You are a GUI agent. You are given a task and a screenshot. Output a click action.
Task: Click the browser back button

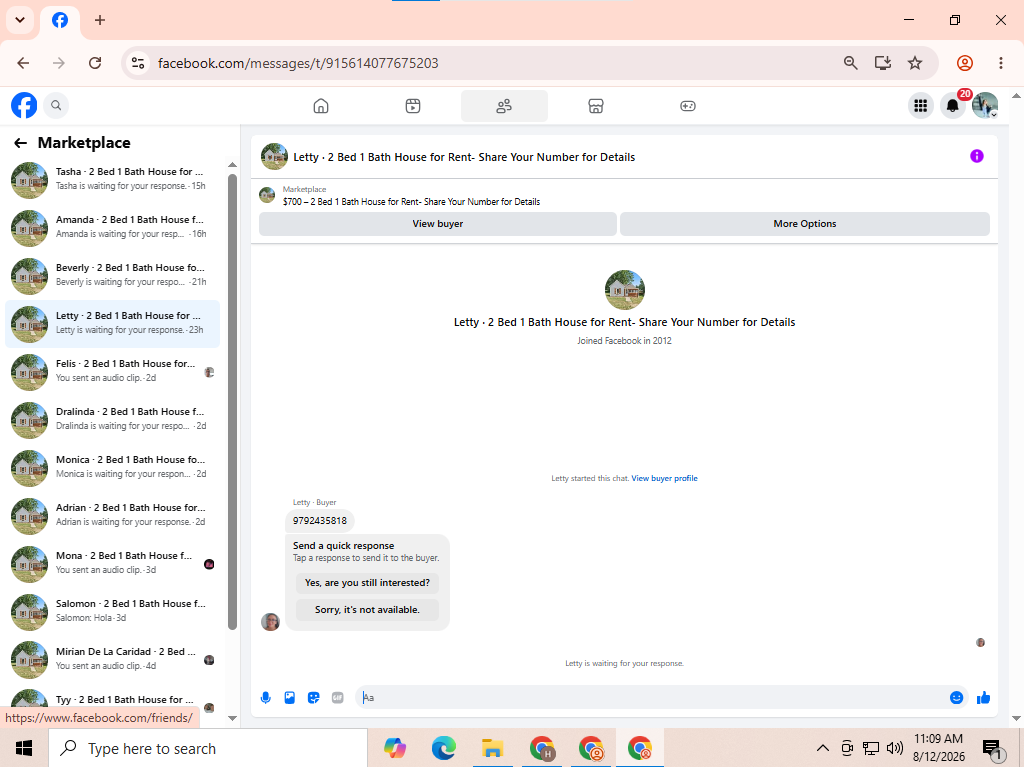tap(24, 63)
